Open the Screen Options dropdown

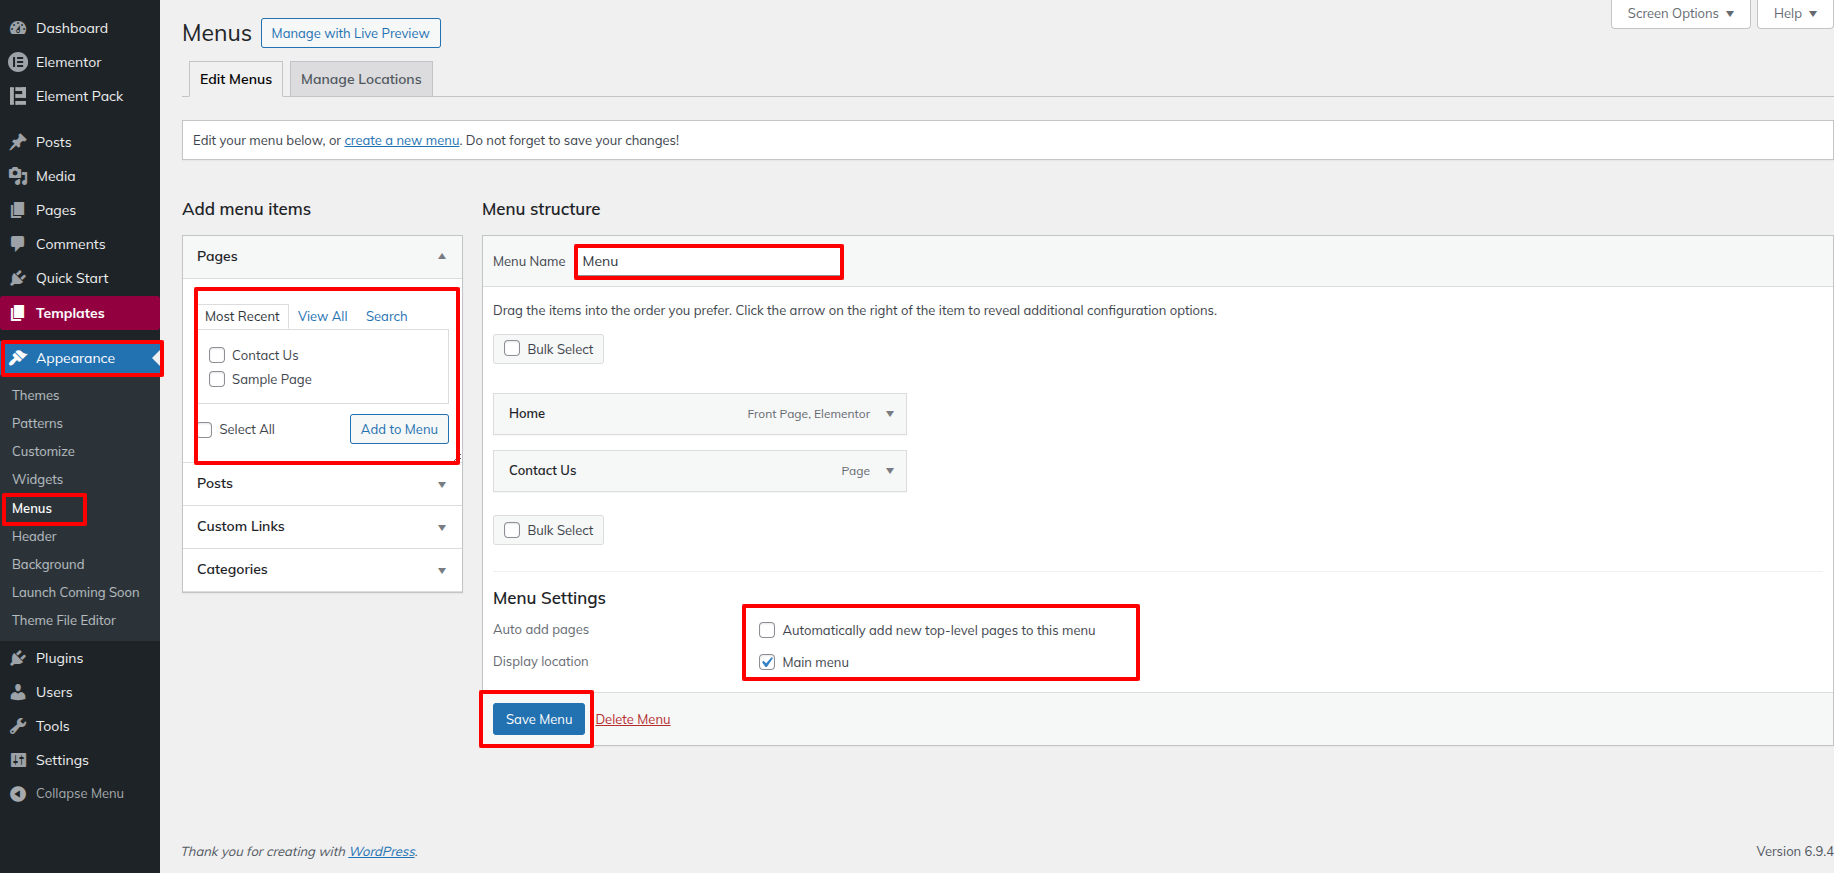click(x=1680, y=14)
